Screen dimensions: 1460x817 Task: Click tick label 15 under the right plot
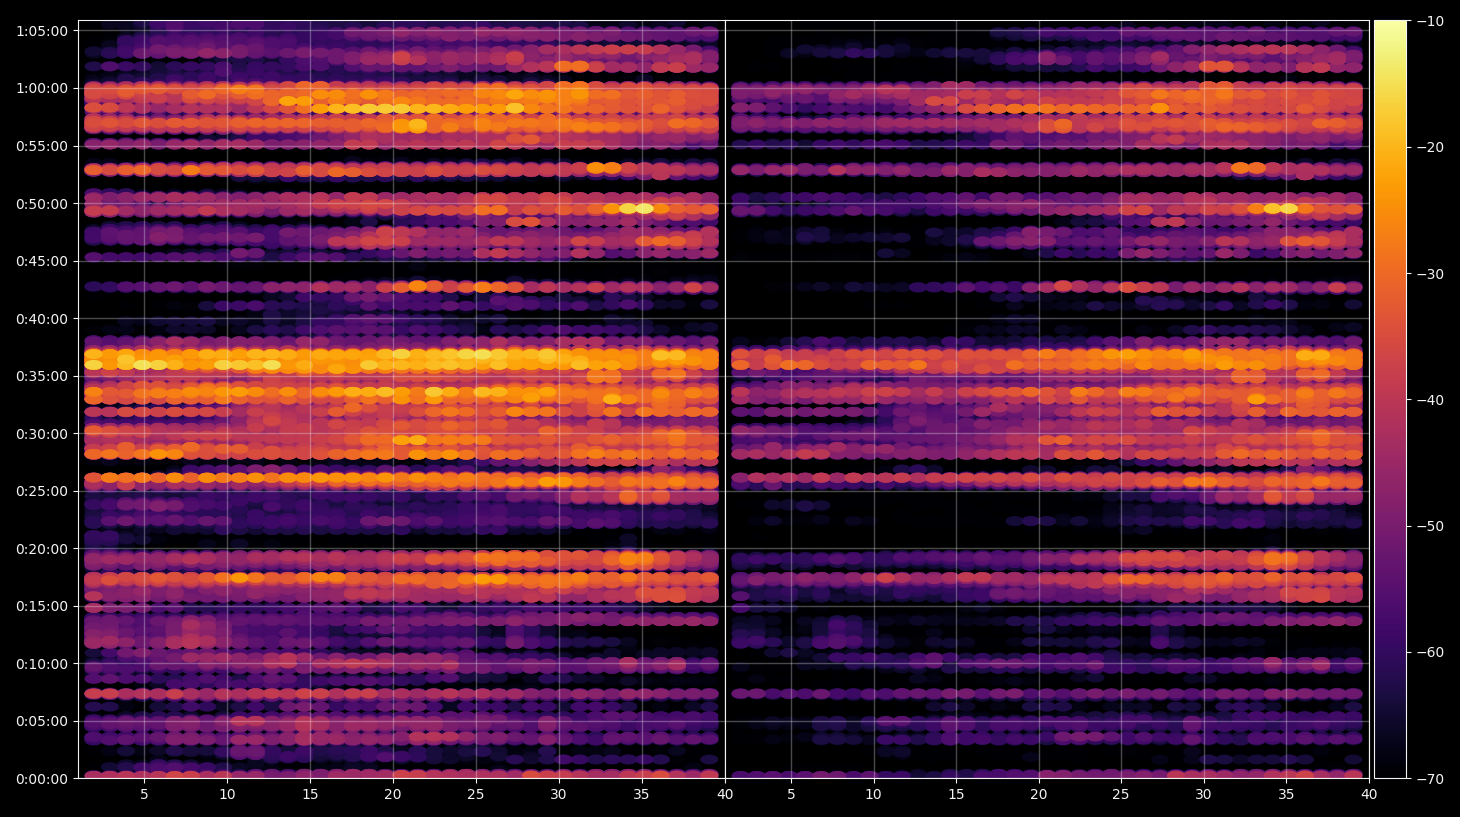[x=956, y=795]
